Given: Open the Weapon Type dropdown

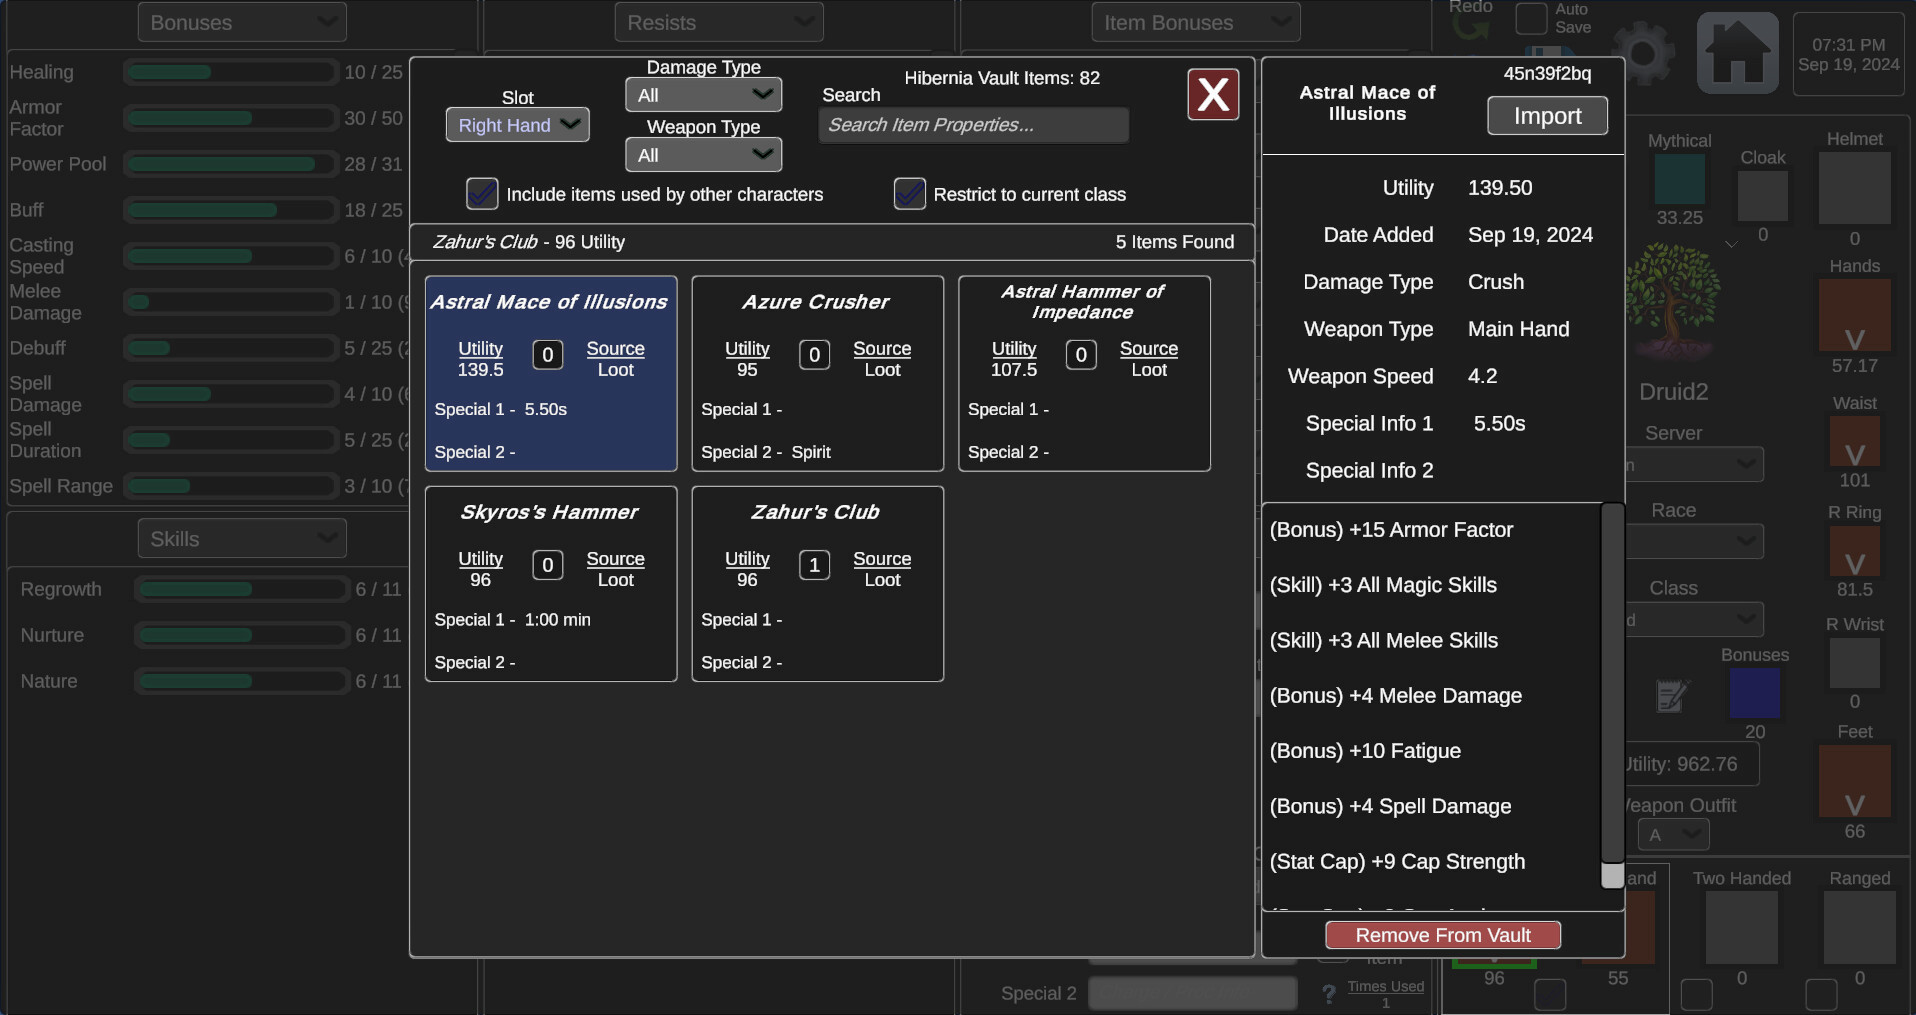Looking at the screenshot, I should coord(703,155).
